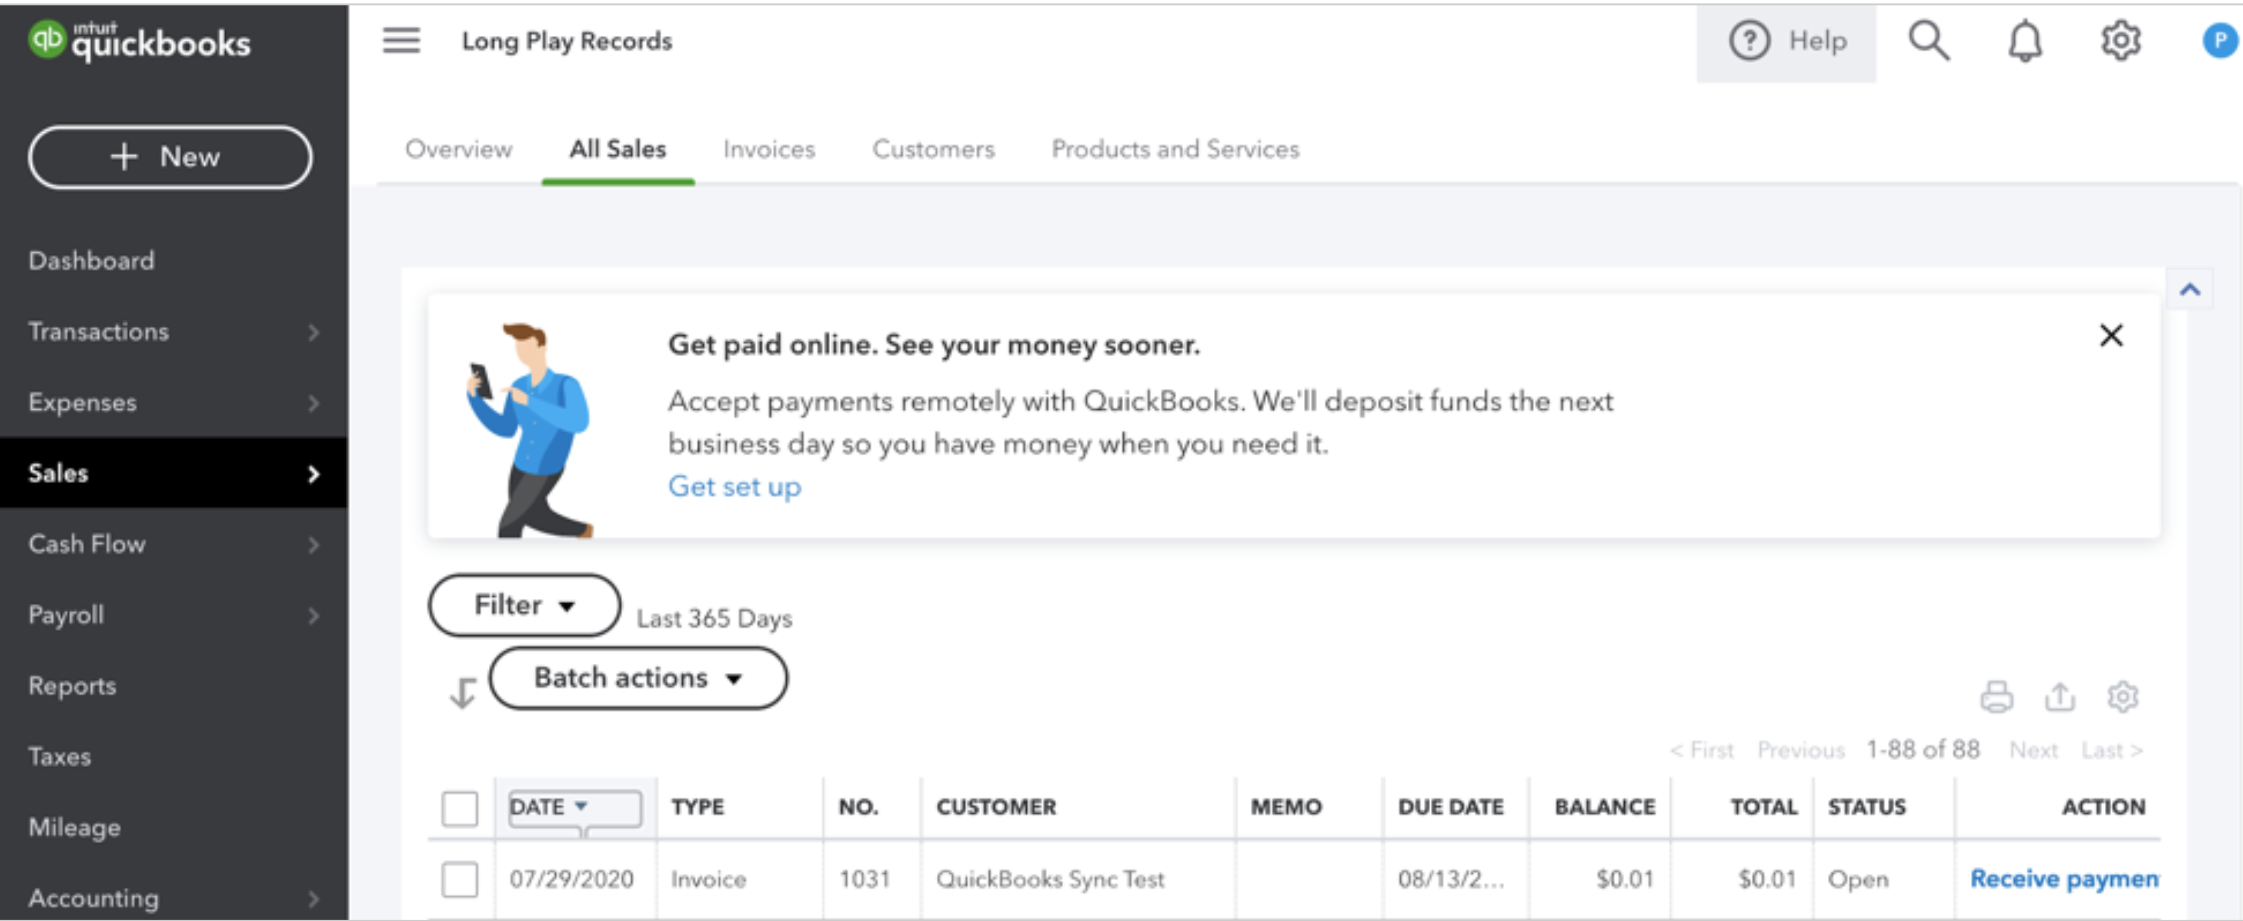This screenshot has height=921, width=2243.
Task: Open the search magnifier icon
Action: tap(1929, 41)
